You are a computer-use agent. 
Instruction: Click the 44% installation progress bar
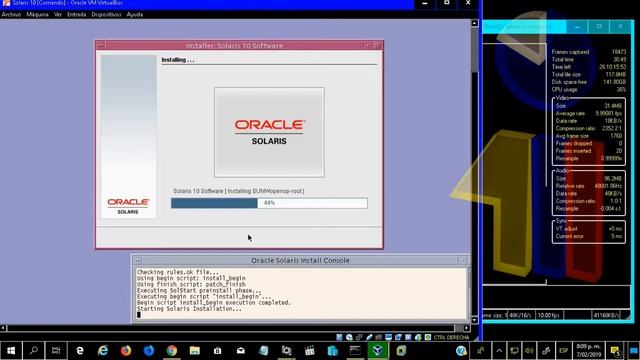(x=269, y=203)
